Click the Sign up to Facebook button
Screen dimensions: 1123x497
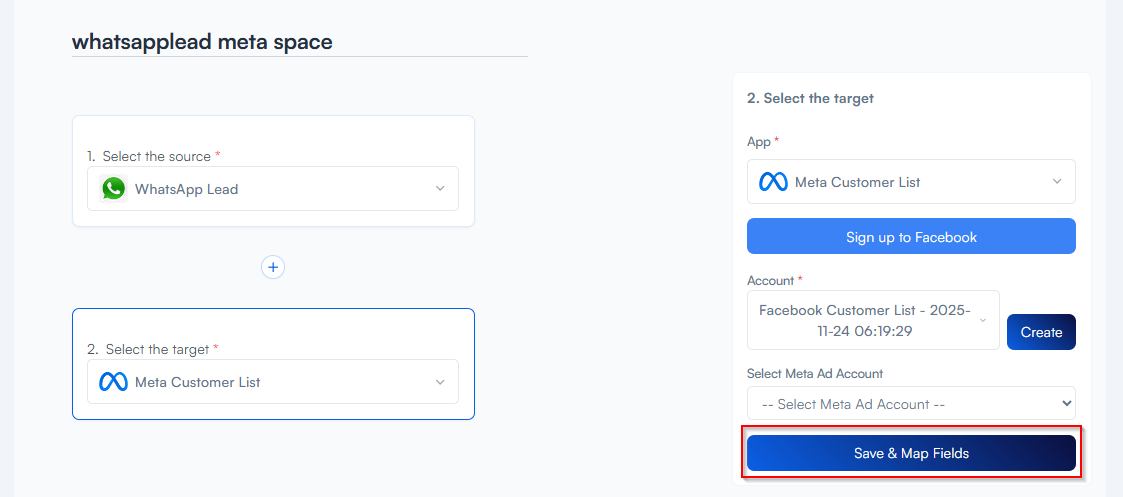point(910,237)
